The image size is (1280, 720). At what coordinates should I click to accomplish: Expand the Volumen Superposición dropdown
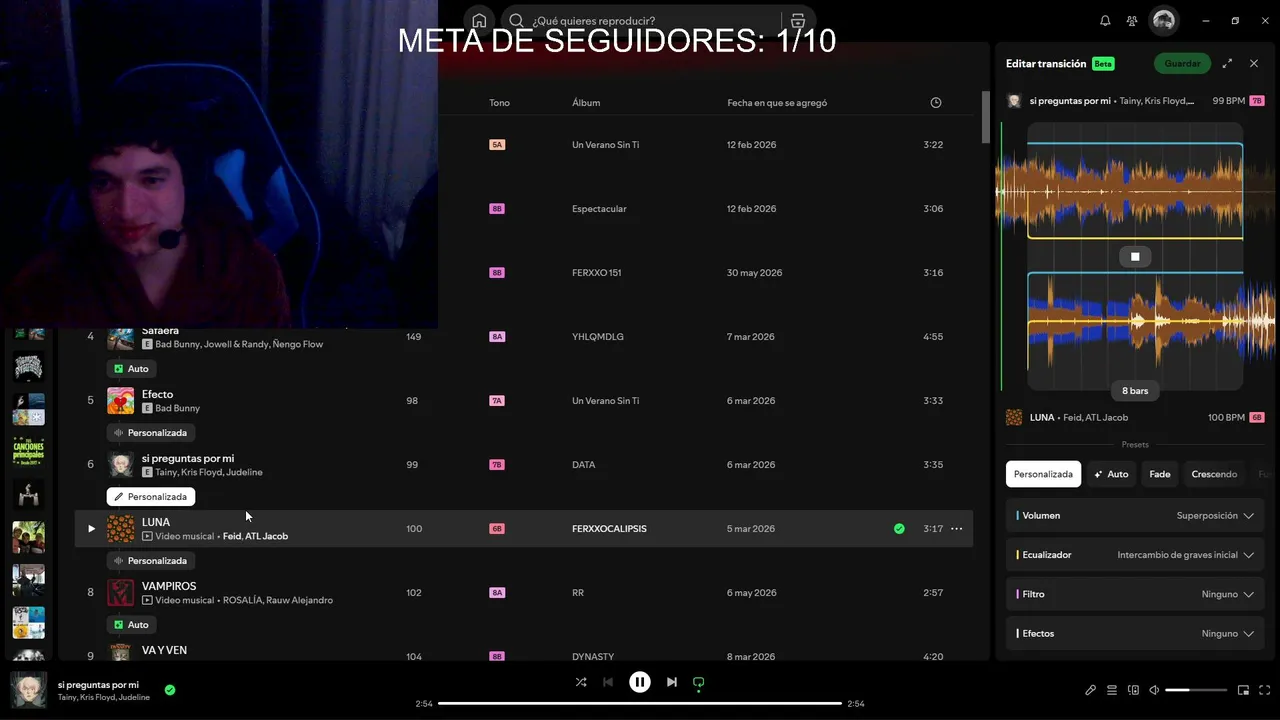(1135, 516)
